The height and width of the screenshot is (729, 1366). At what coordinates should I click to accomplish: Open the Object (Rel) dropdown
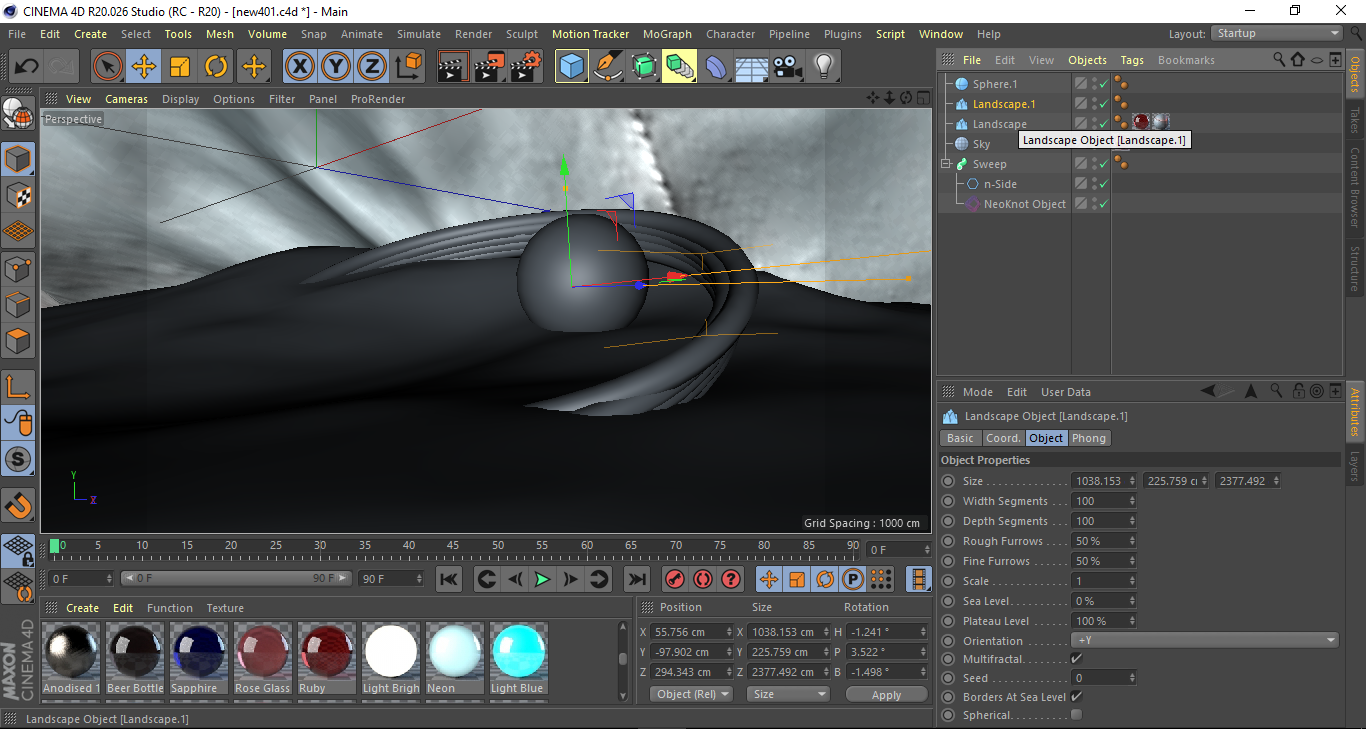[691, 694]
